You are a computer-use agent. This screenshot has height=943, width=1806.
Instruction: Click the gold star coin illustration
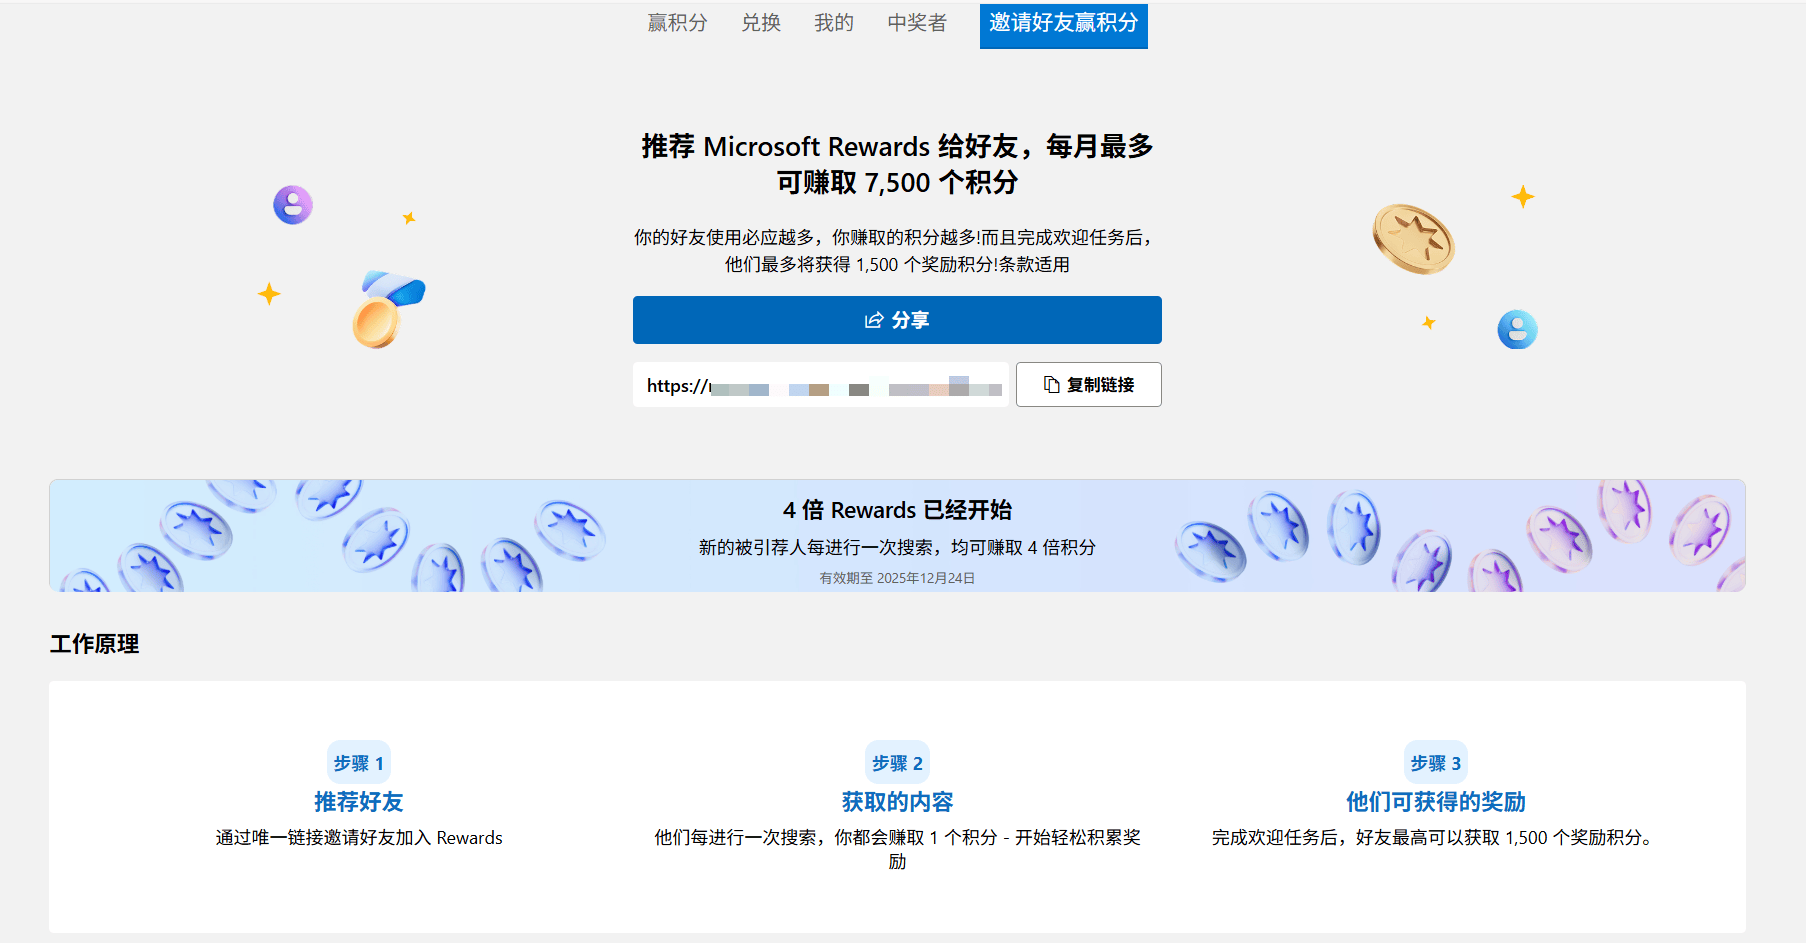[1413, 239]
